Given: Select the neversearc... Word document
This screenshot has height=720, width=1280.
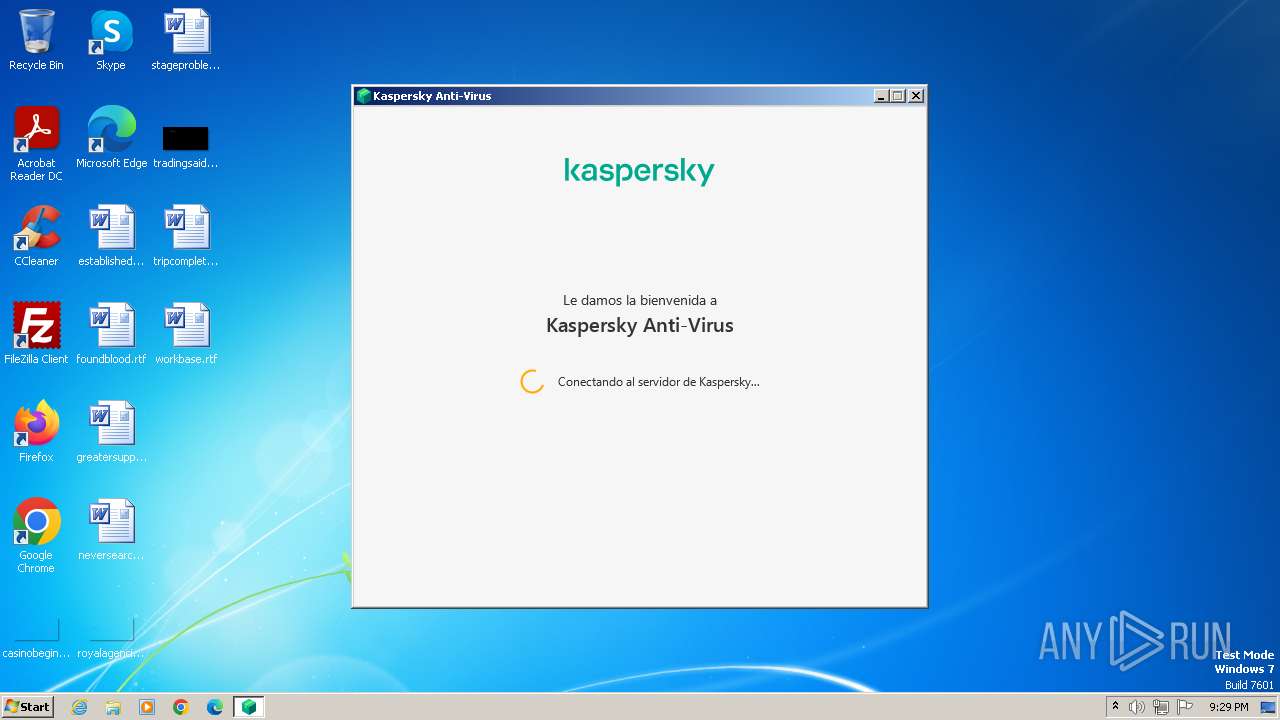Looking at the screenshot, I should pos(111,530).
